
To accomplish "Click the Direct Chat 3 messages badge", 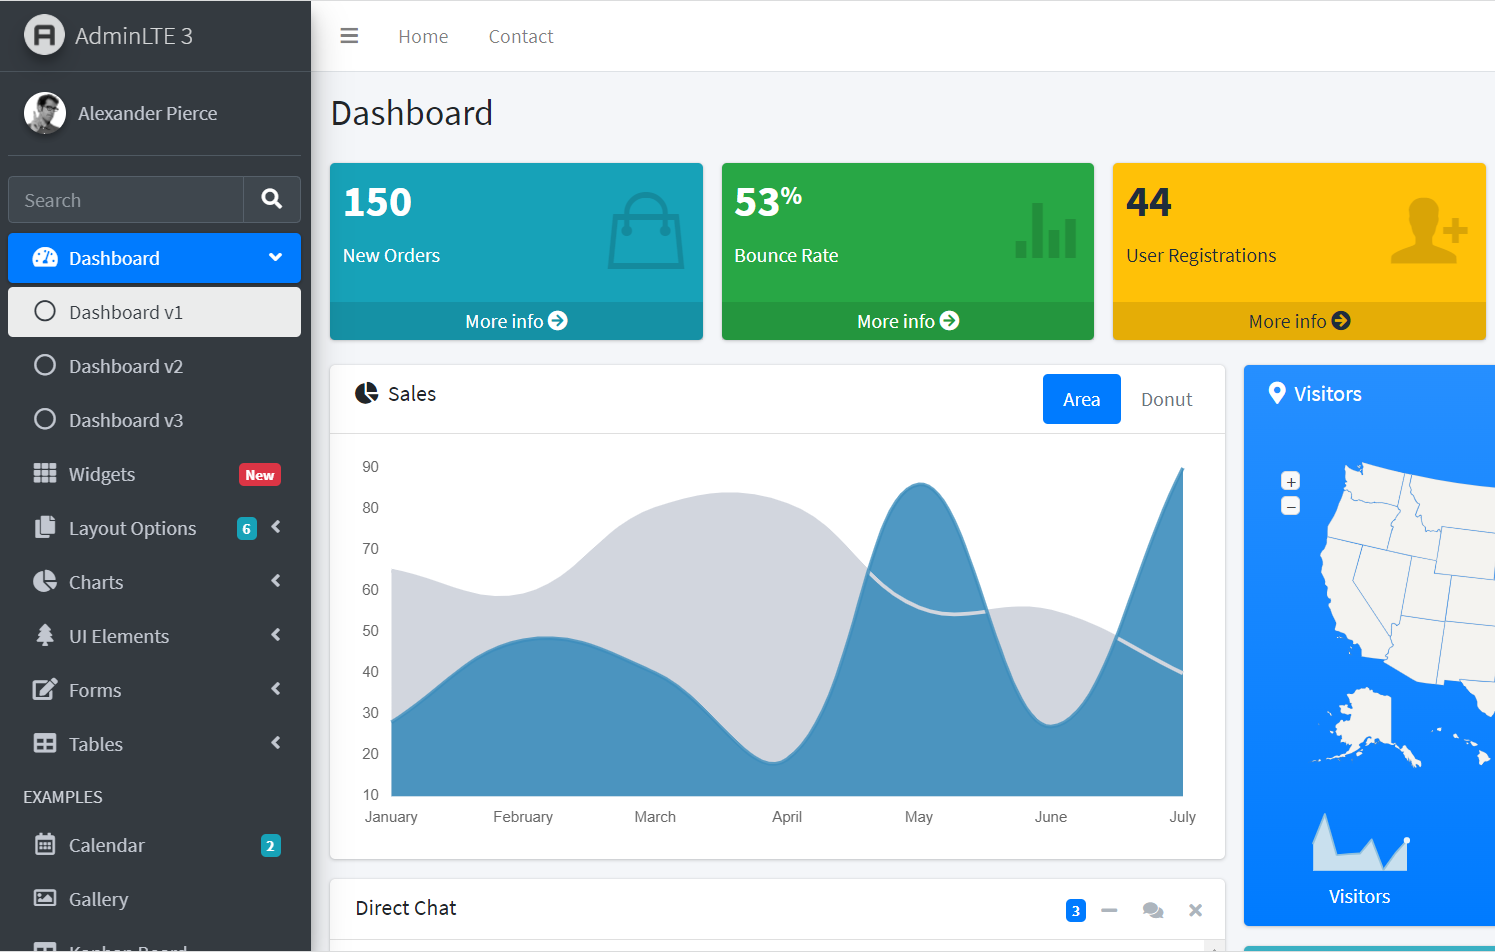I will pos(1076,910).
